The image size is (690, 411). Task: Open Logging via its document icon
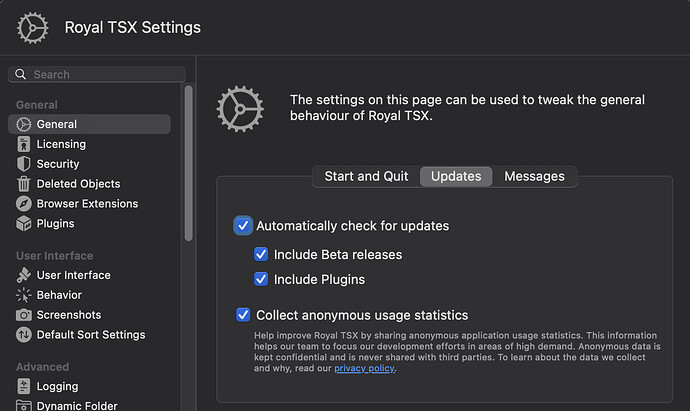[x=25, y=386]
